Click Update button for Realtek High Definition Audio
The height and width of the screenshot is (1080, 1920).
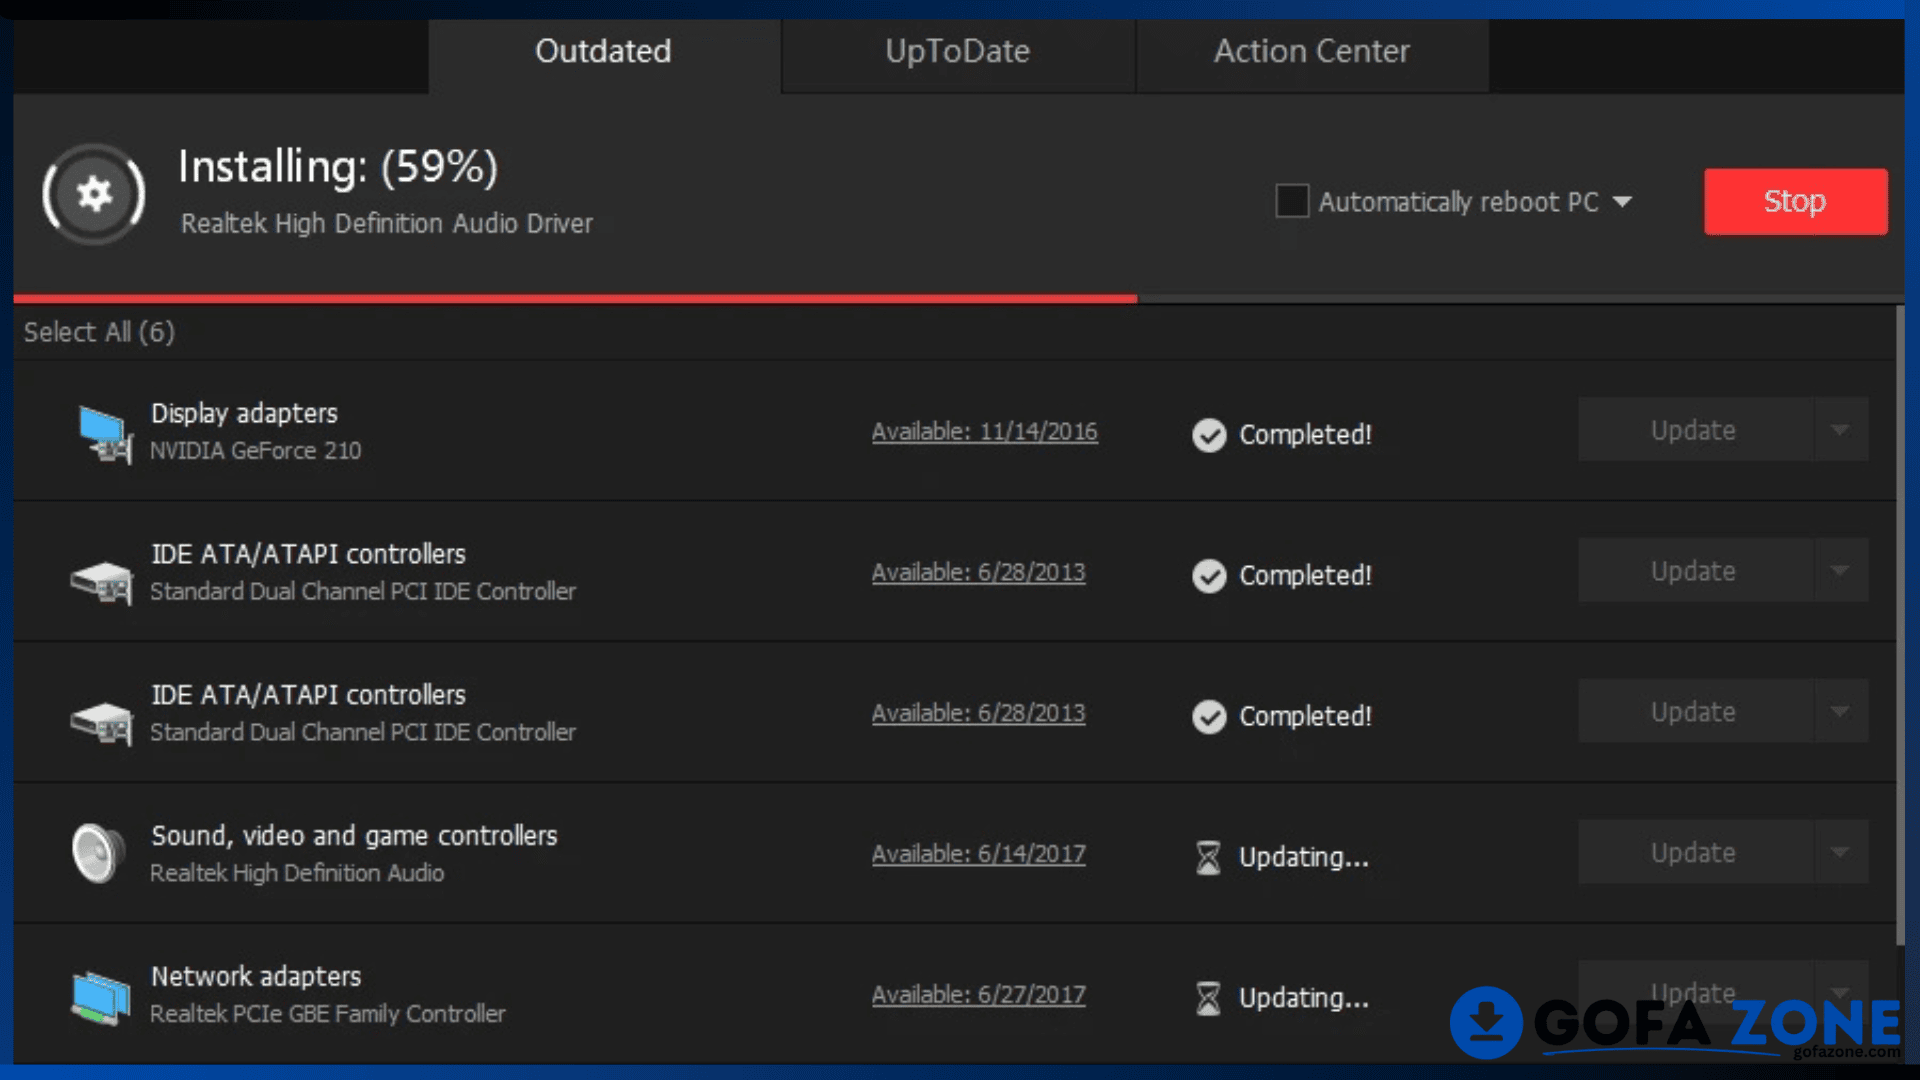pyautogui.click(x=1694, y=853)
